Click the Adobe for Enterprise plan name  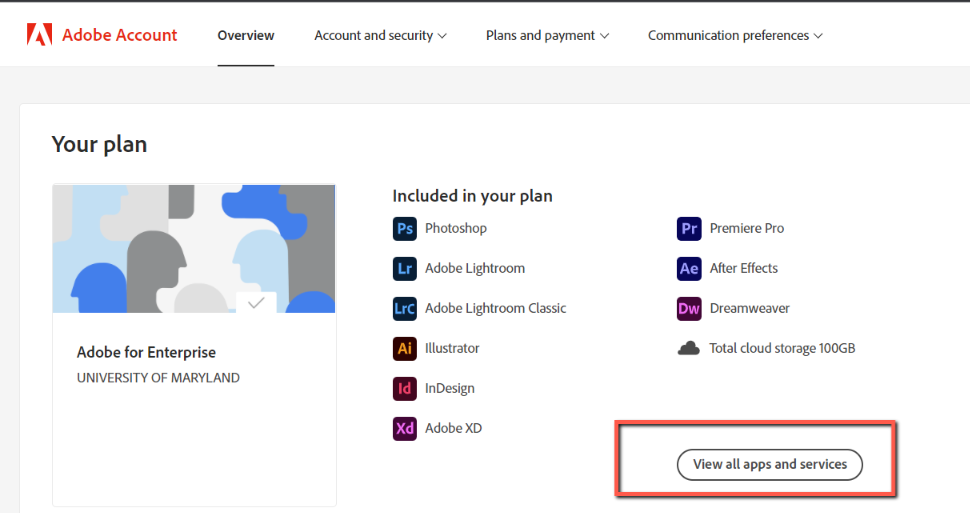pyautogui.click(x=146, y=352)
